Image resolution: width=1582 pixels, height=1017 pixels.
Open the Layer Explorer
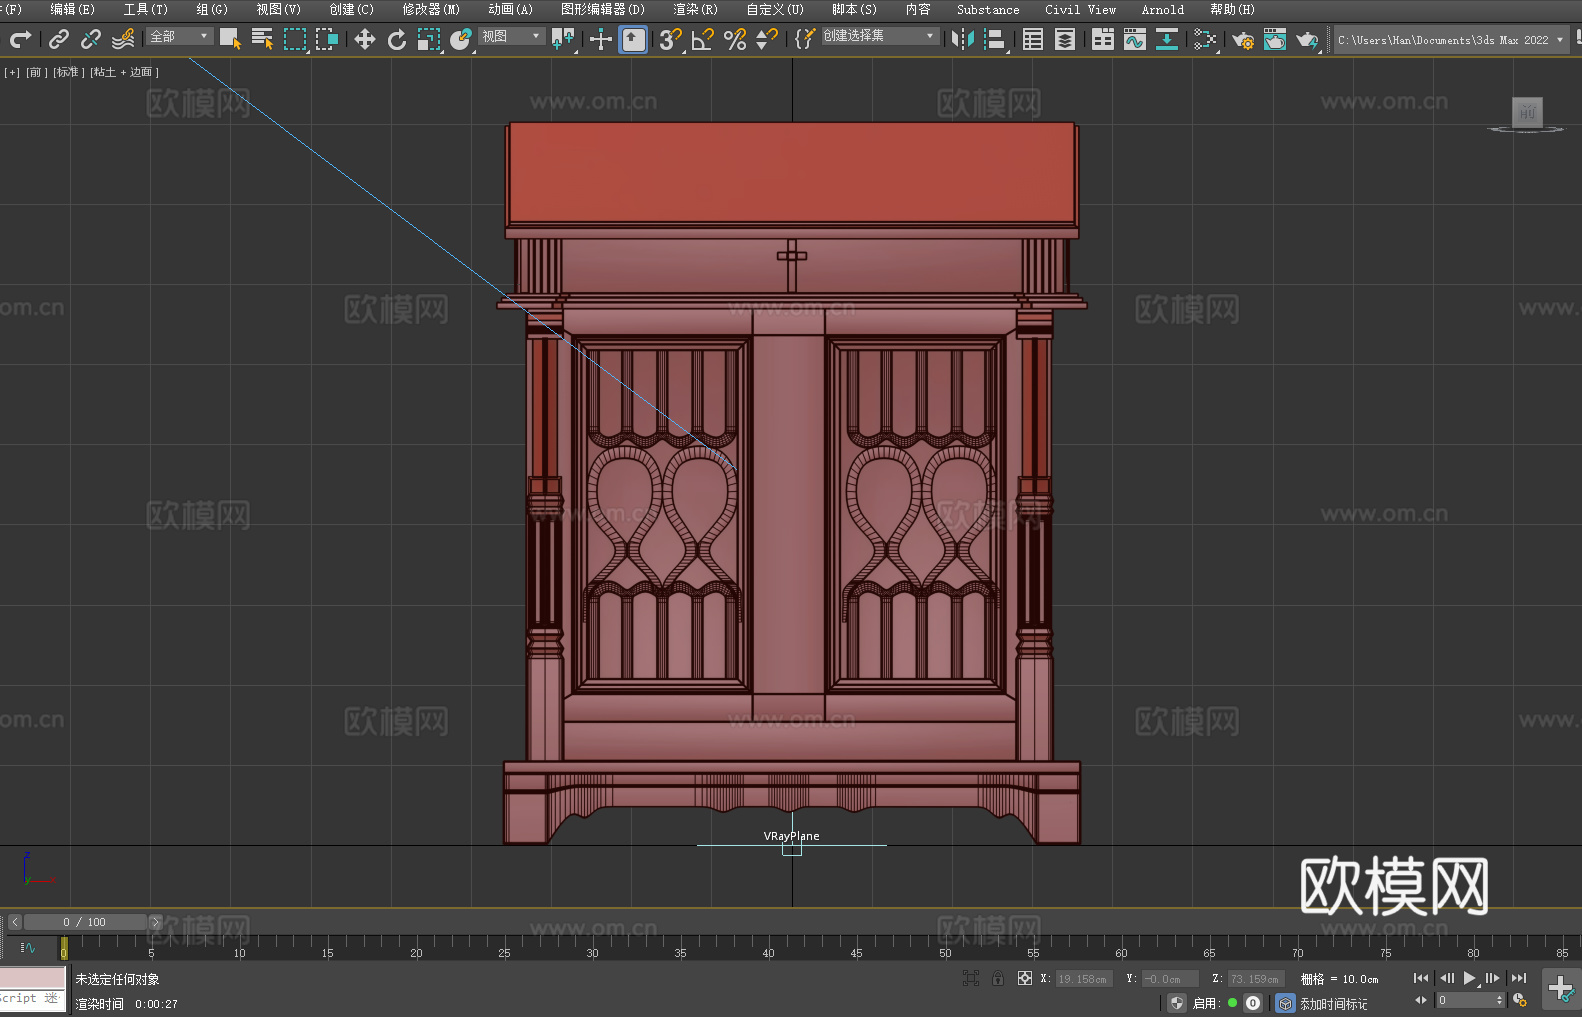pyautogui.click(x=1065, y=39)
